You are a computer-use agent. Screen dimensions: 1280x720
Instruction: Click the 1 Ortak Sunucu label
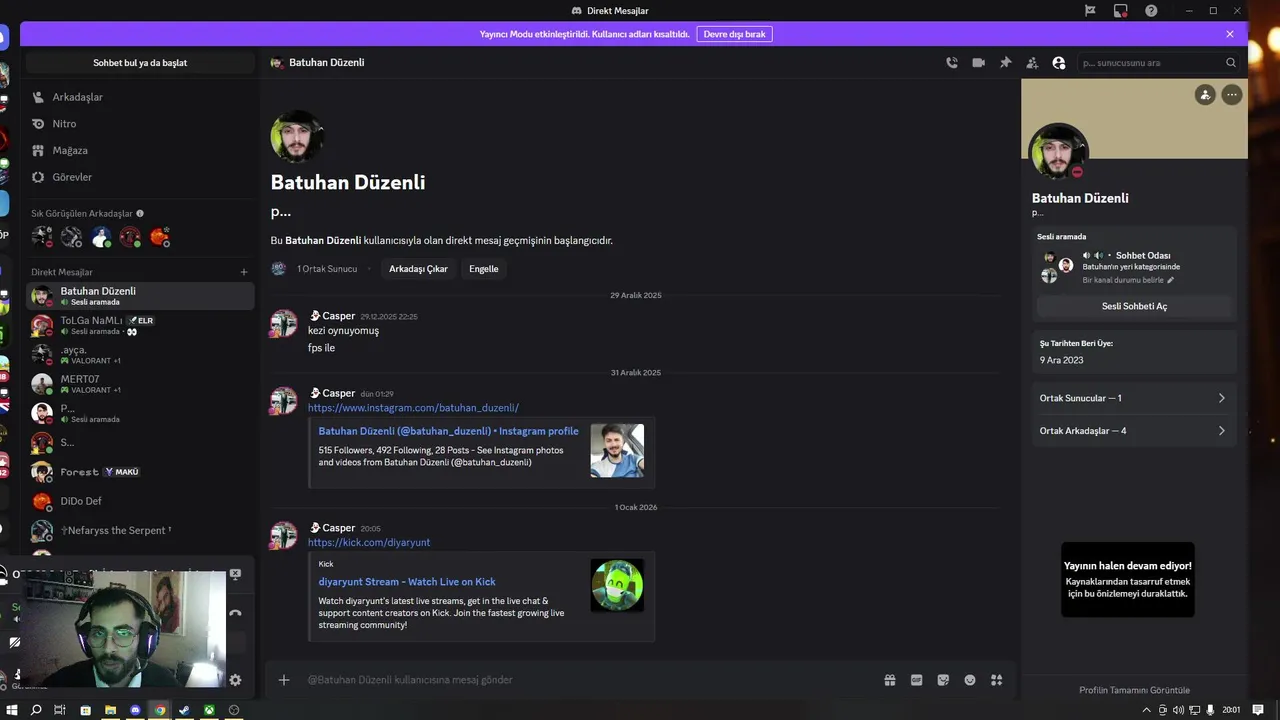click(327, 269)
